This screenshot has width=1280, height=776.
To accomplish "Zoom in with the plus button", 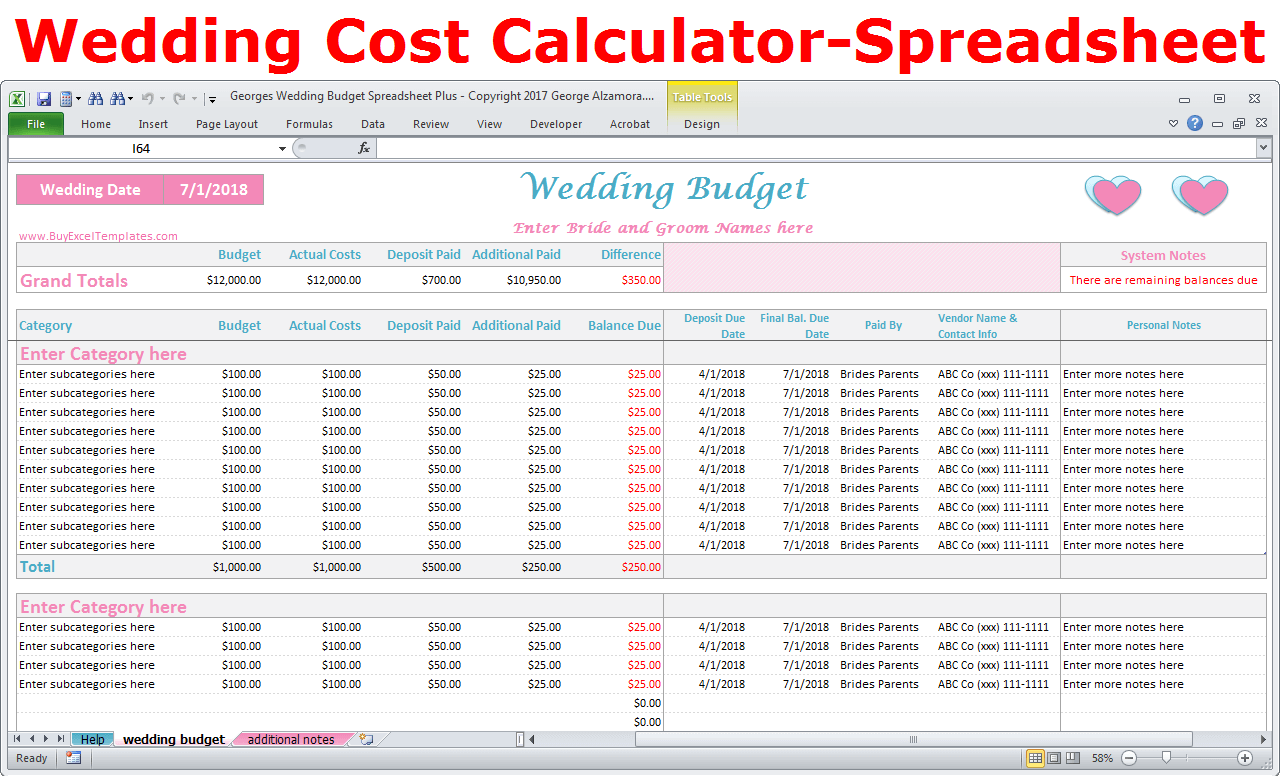I will [1246, 757].
